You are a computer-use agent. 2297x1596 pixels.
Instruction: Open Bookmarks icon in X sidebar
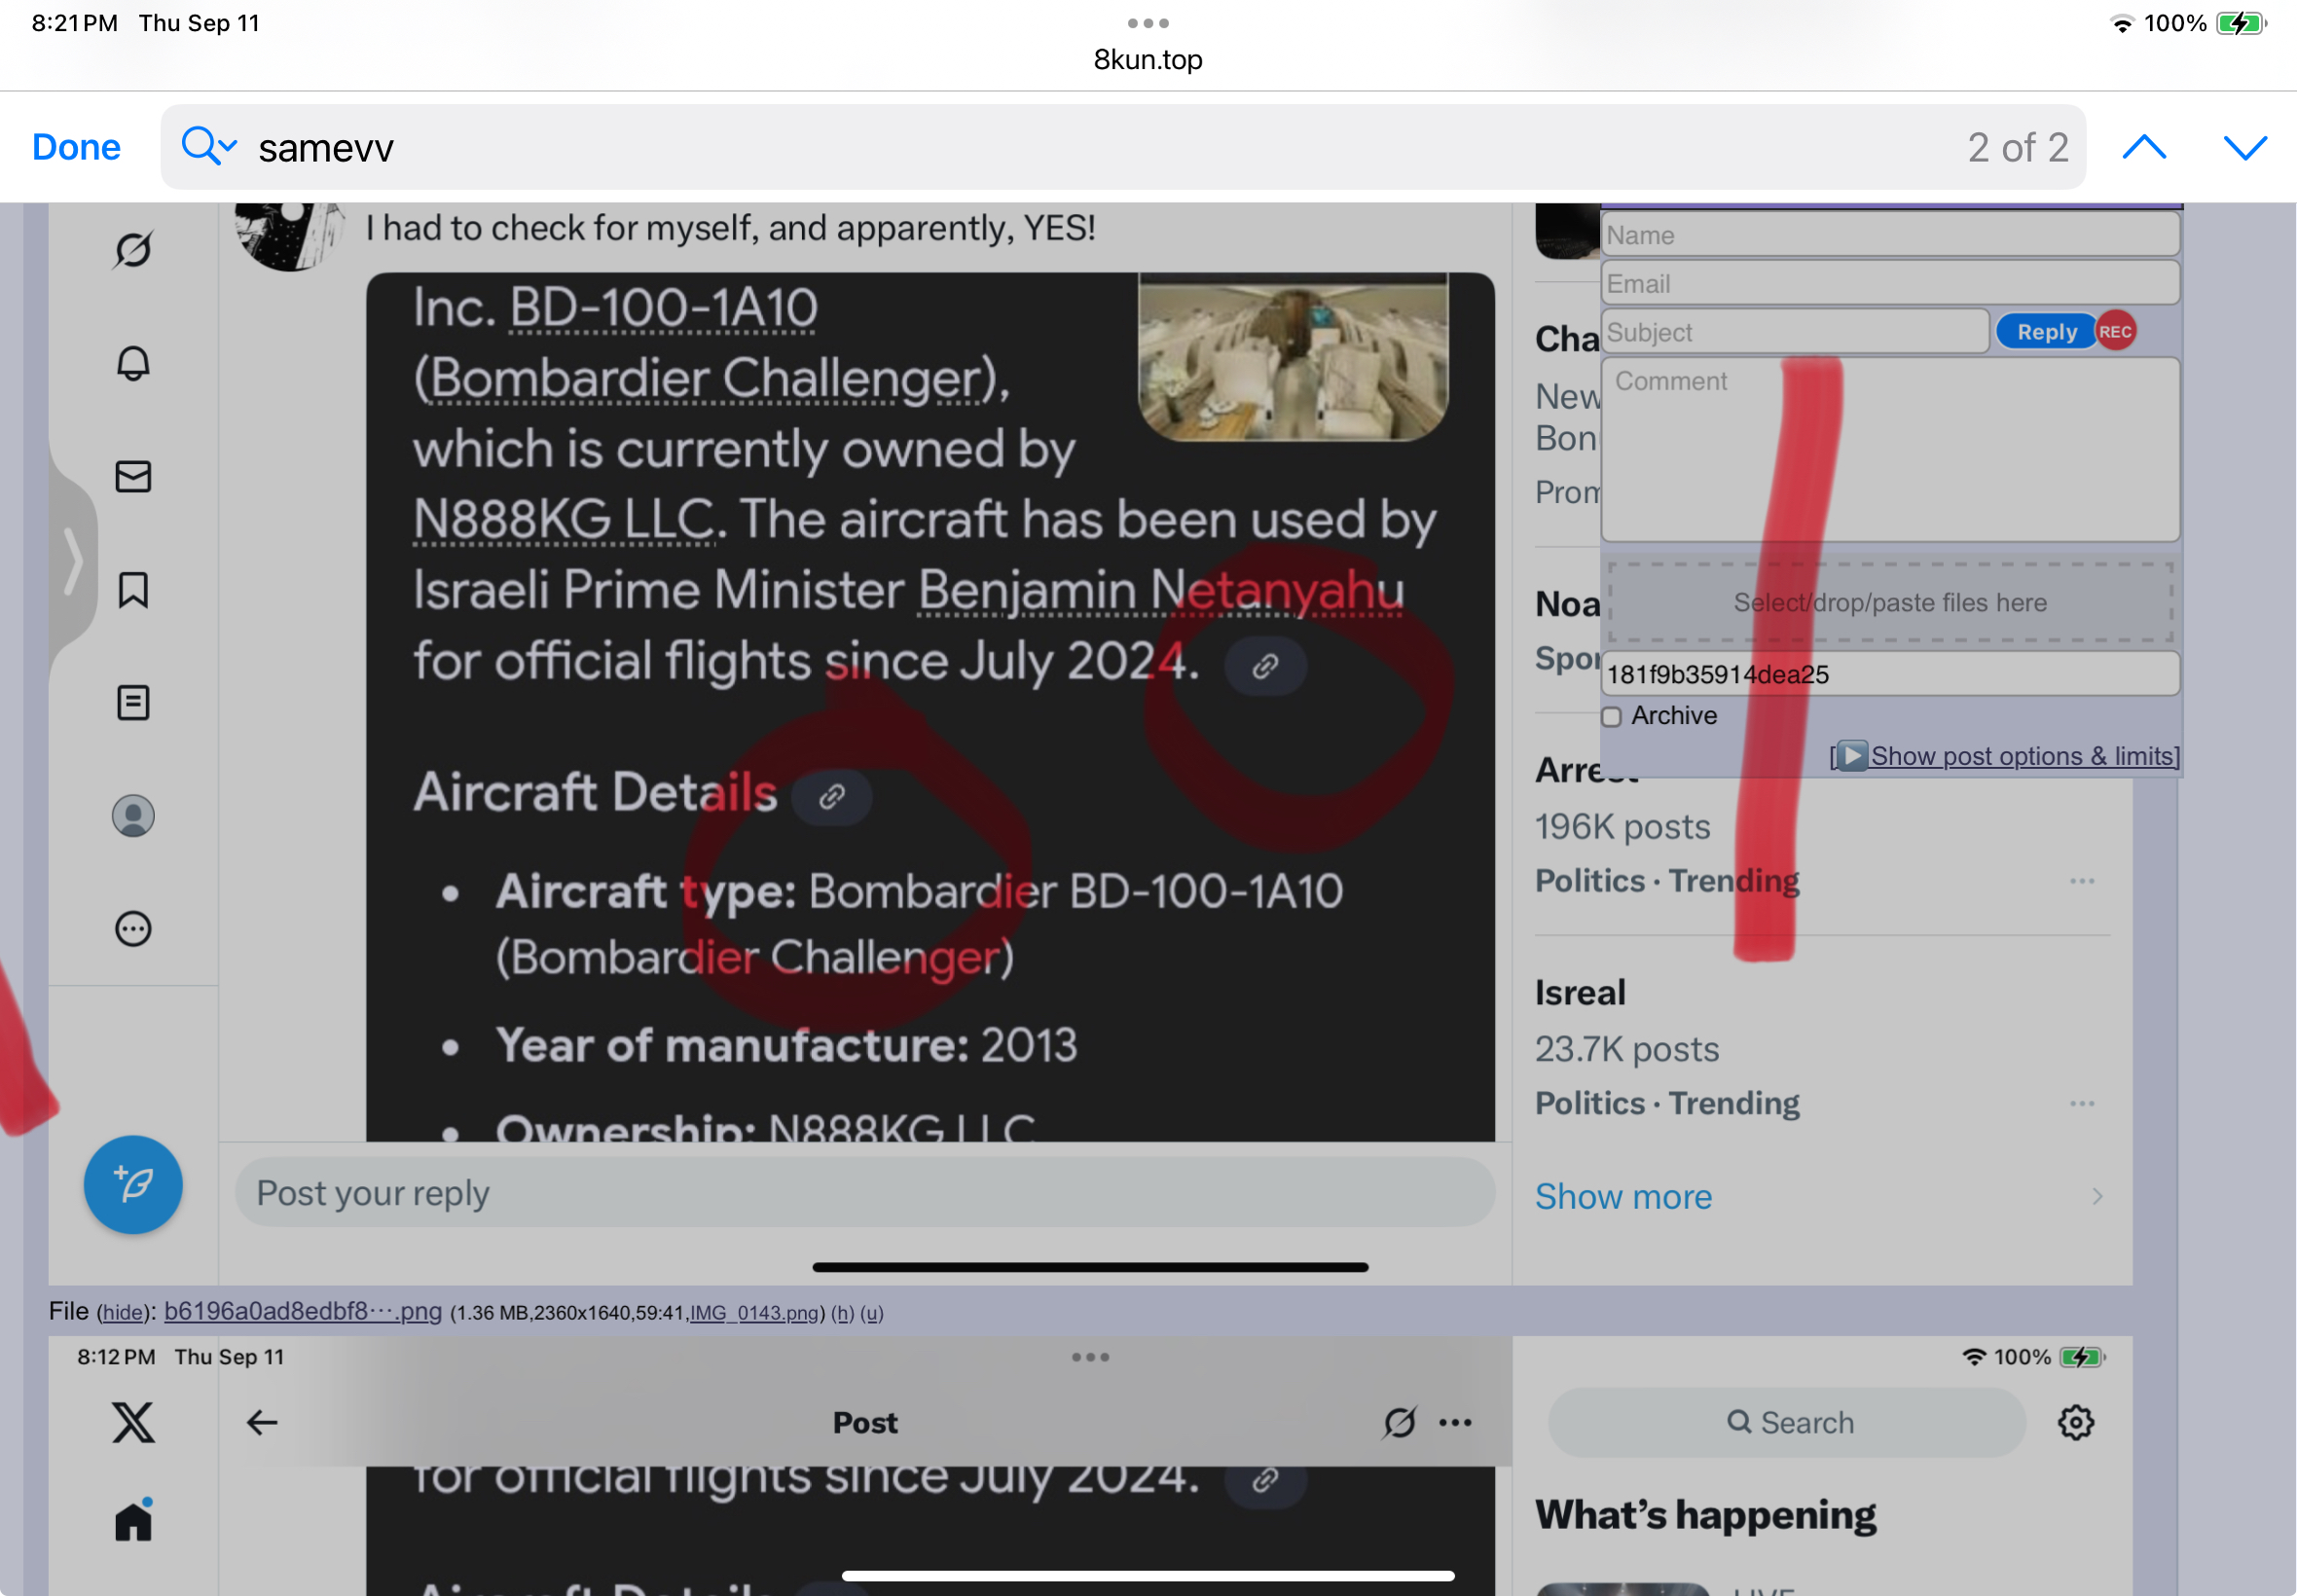pos(133,590)
